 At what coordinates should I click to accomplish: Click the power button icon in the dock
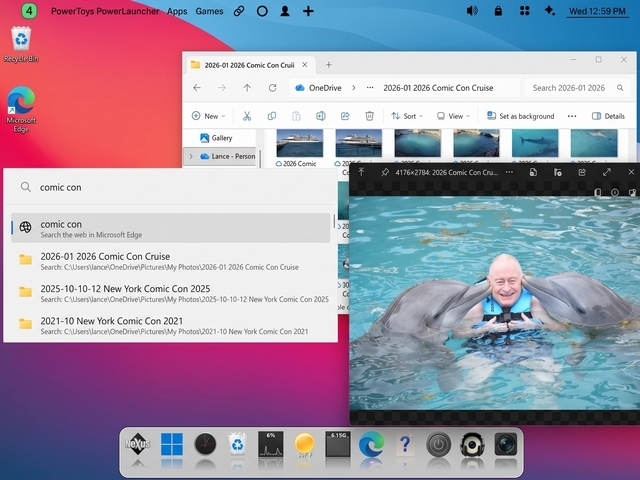[x=438, y=444]
